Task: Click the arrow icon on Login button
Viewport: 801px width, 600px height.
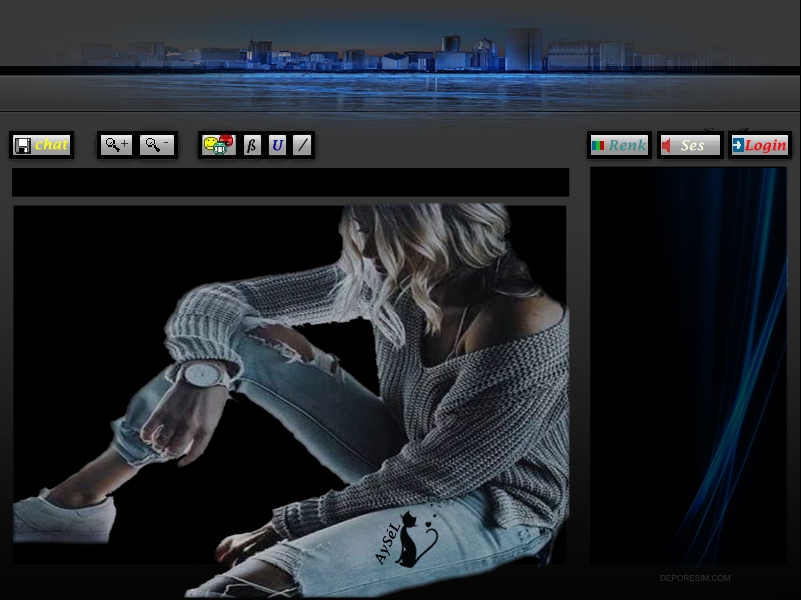Action: [737, 146]
